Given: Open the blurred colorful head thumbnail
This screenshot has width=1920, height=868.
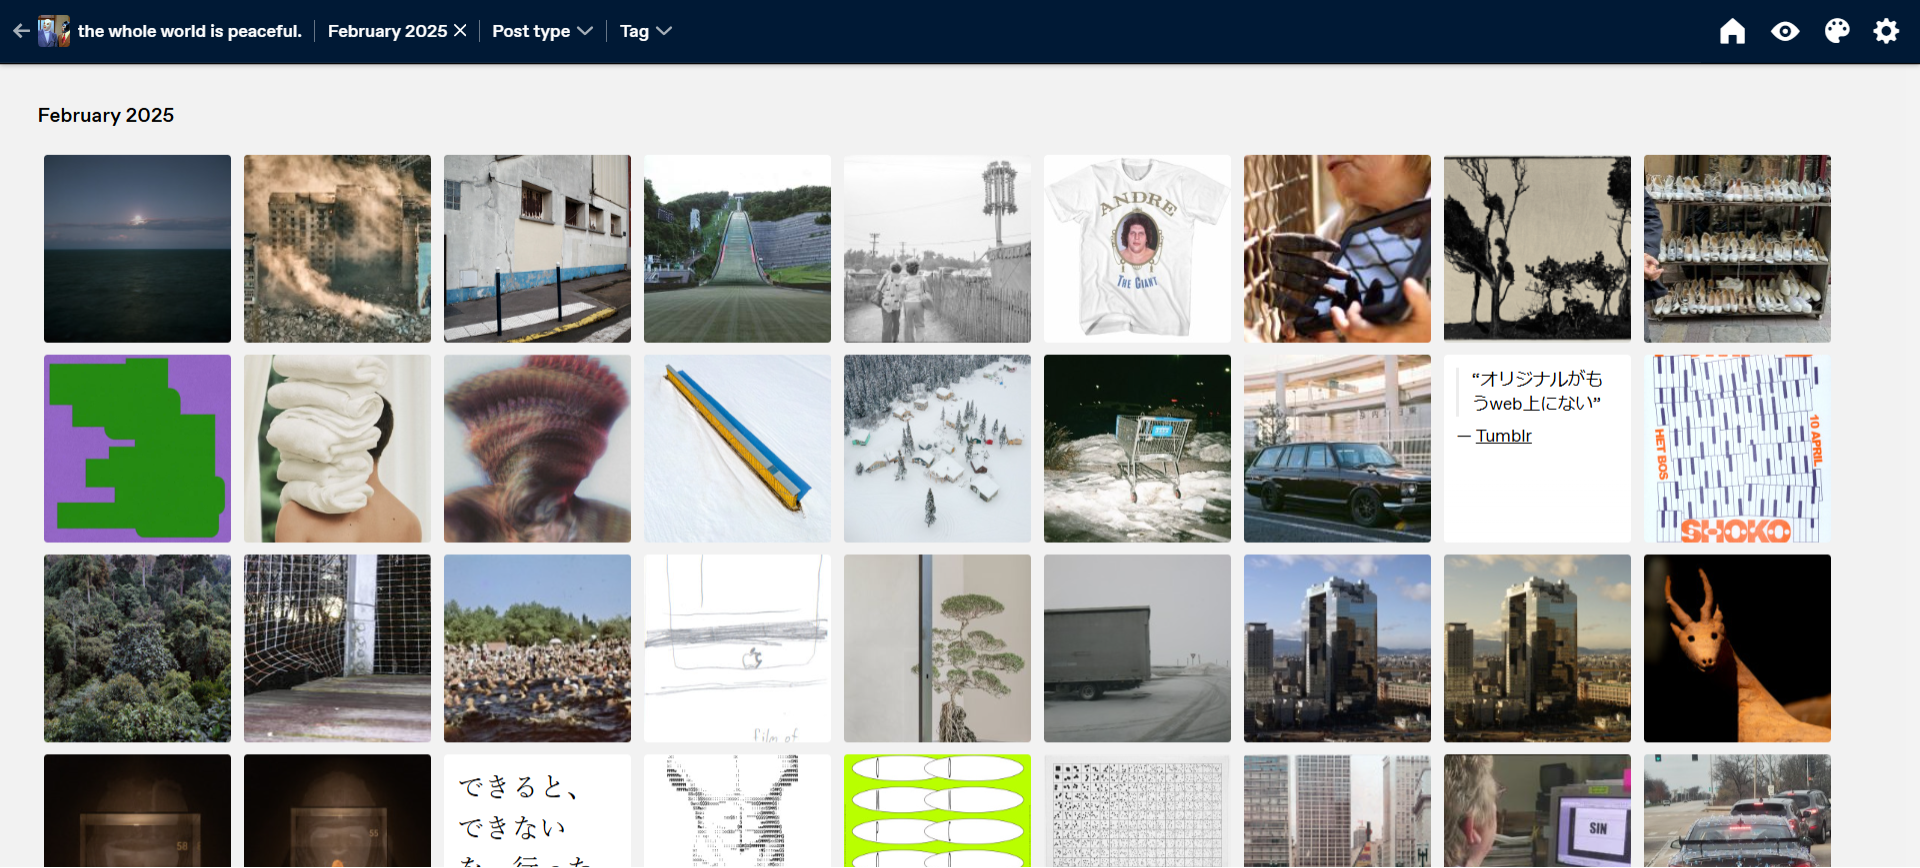Looking at the screenshot, I should click(537, 449).
